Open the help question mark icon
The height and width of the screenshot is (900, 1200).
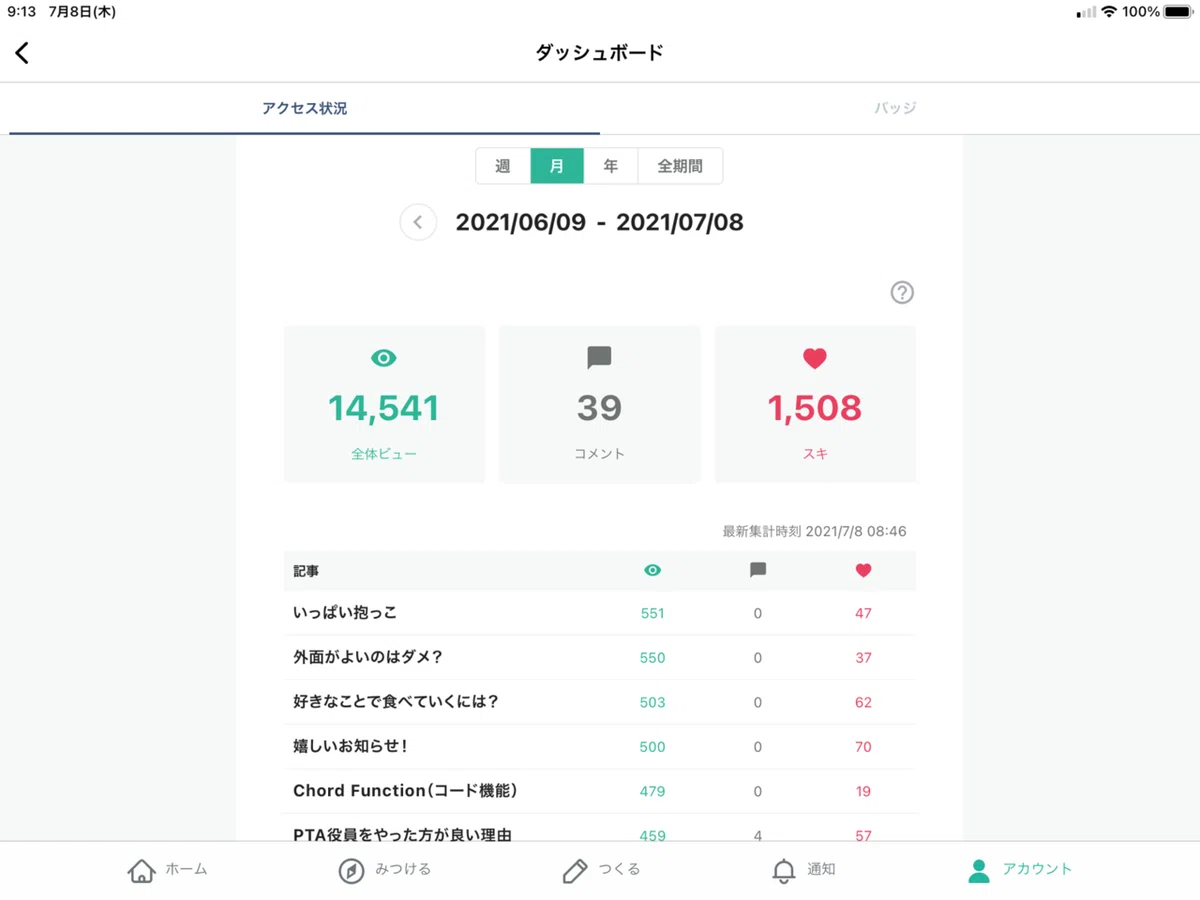coord(902,292)
